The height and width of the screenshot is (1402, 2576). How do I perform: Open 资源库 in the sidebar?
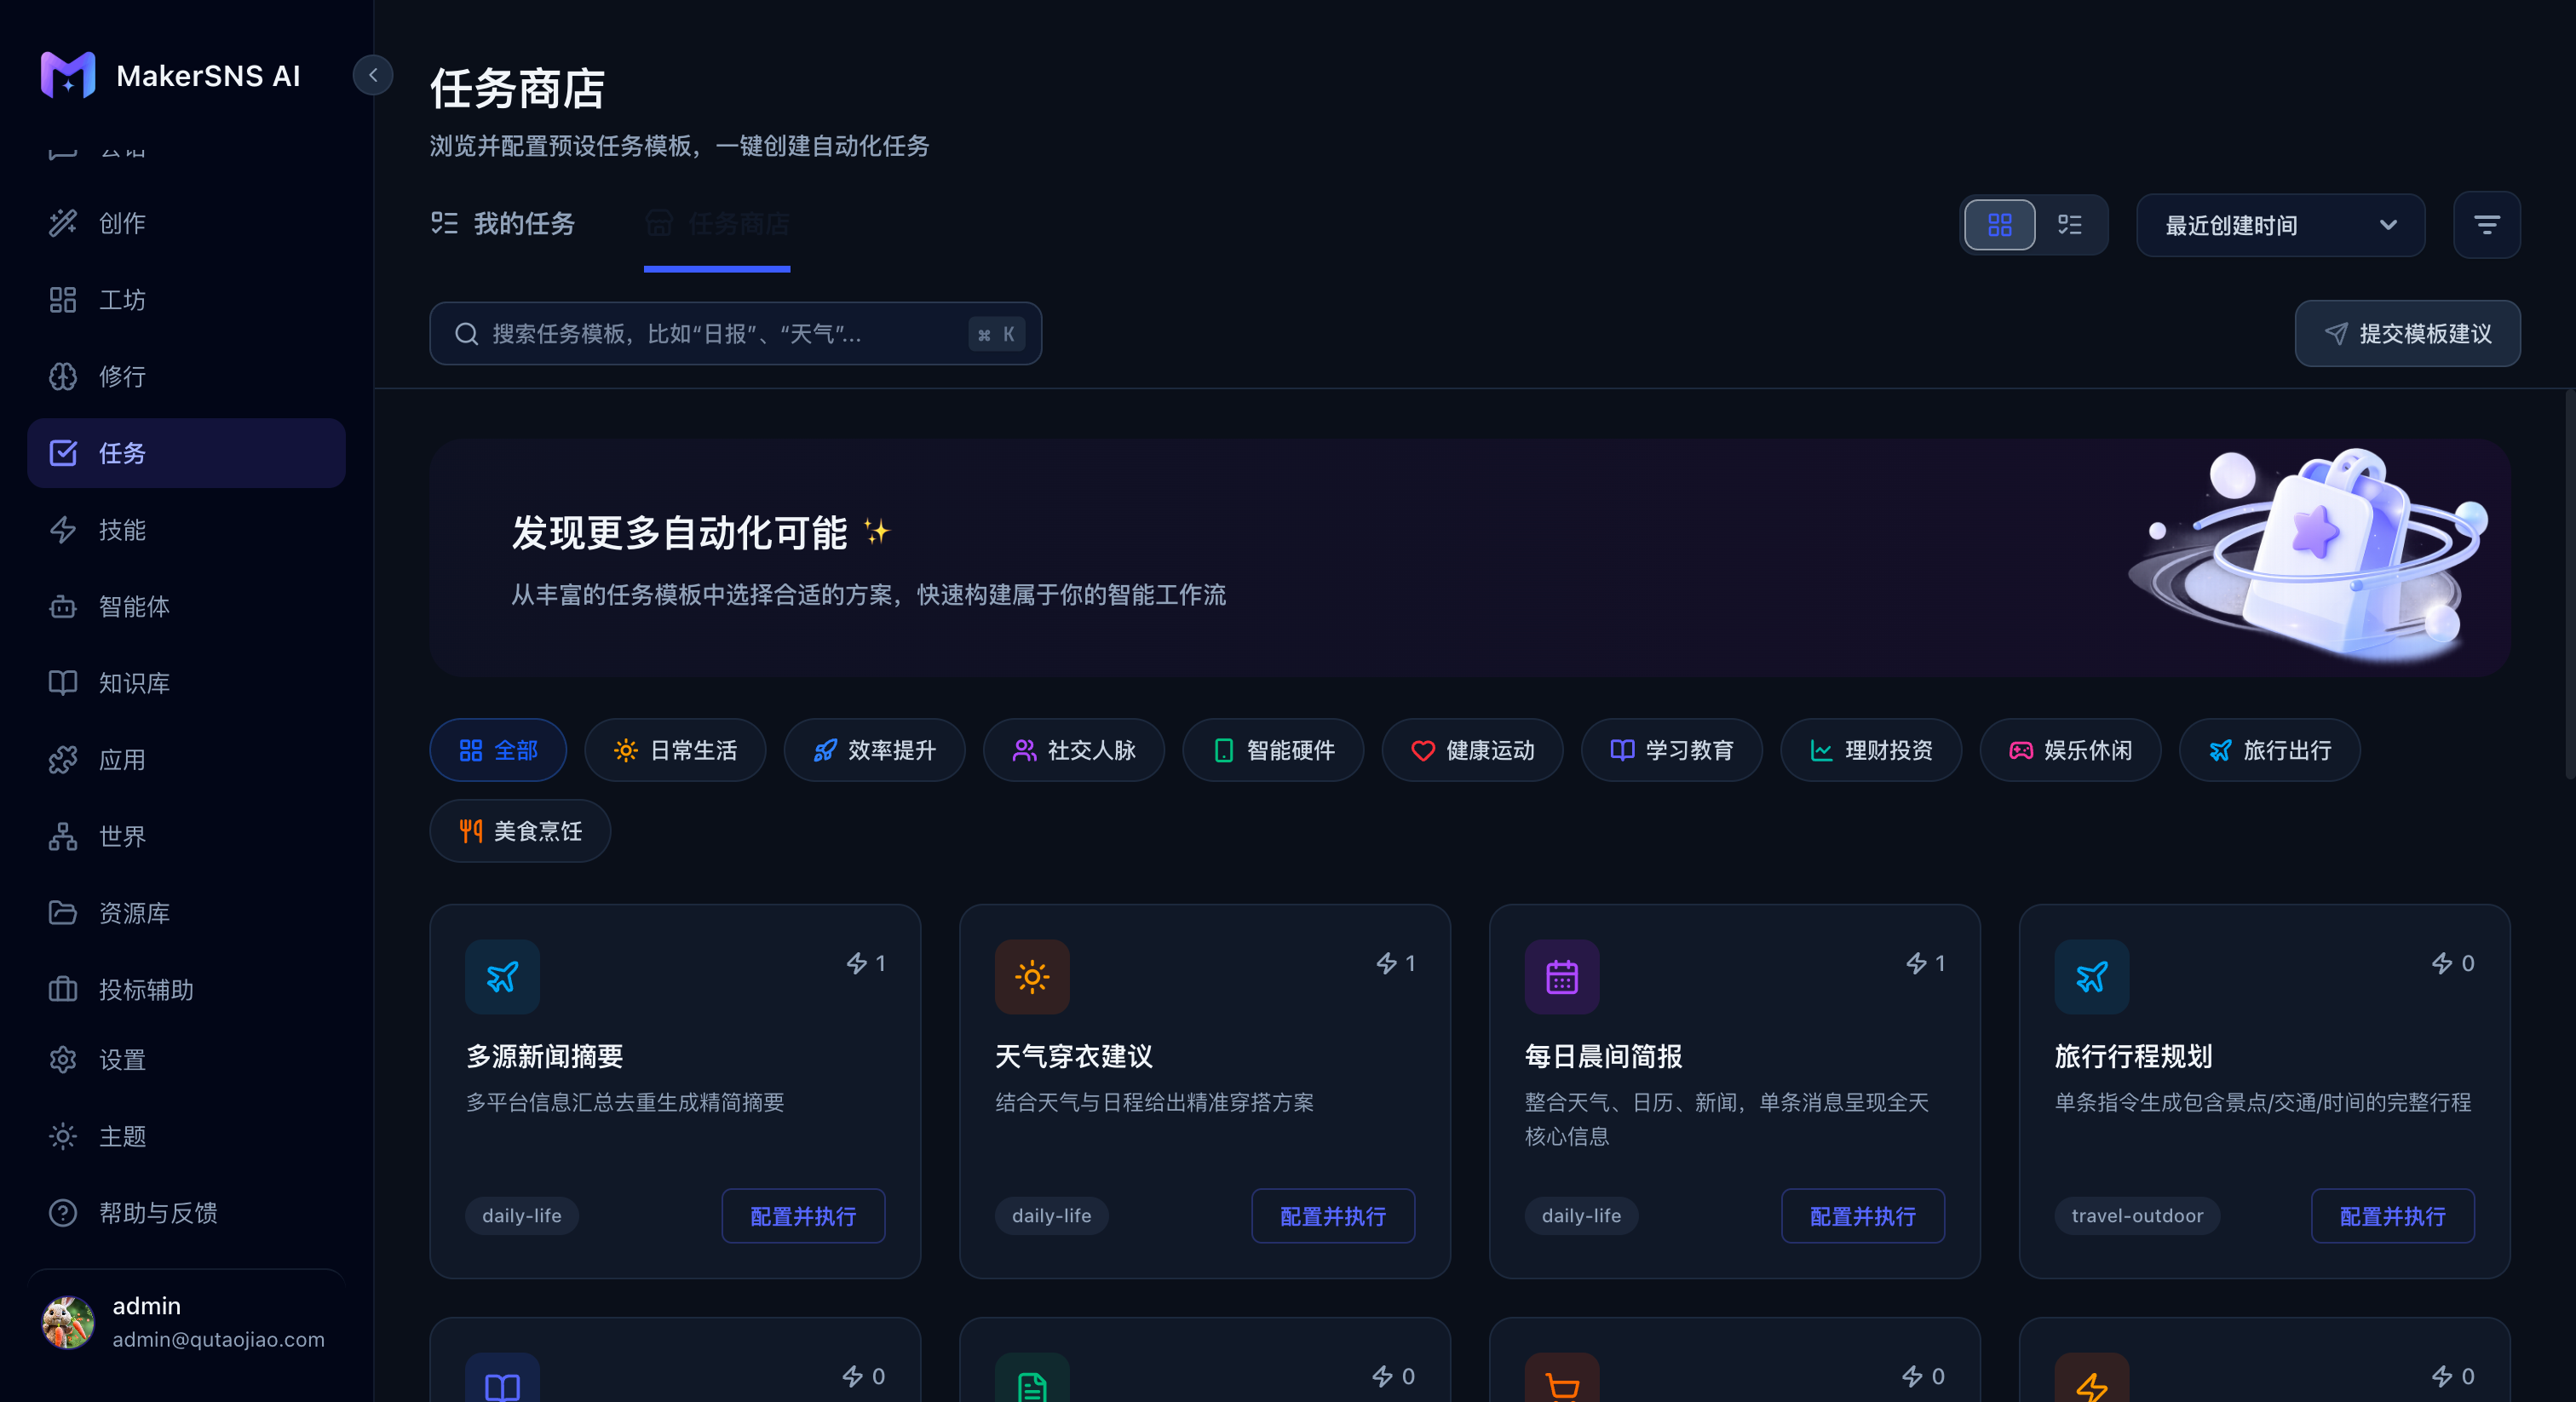[186, 913]
